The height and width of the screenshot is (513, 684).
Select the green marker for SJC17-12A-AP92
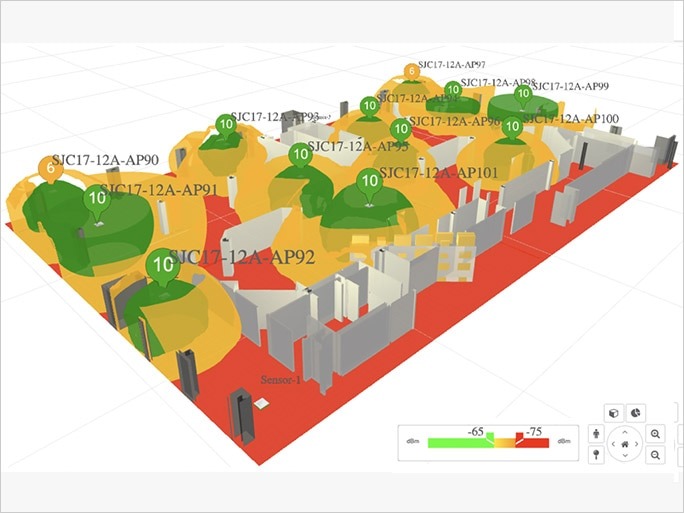(x=162, y=266)
